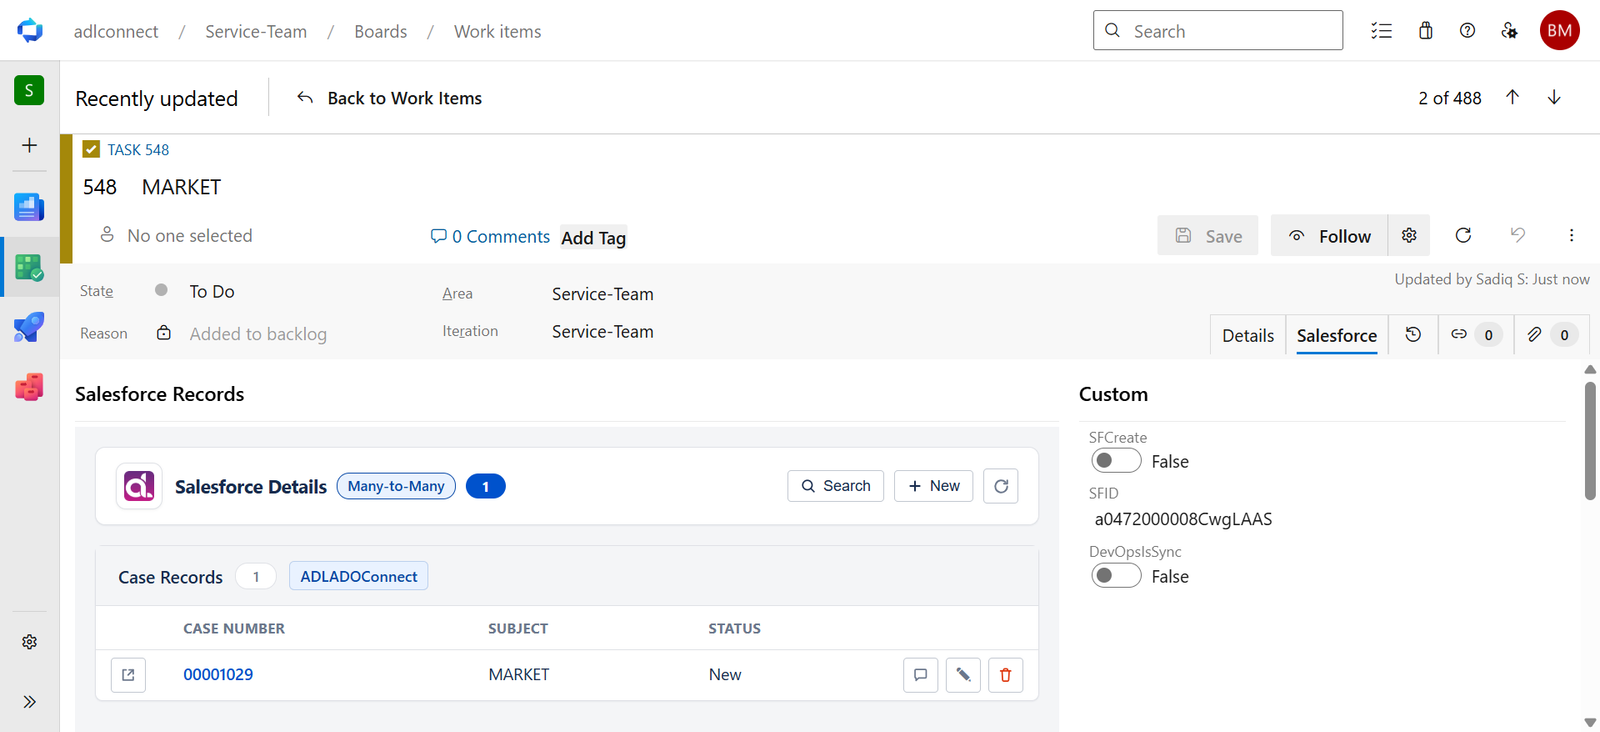The height and width of the screenshot is (732, 1600).
Task: Expand the left navigation sidebar
Action: pyautogui.click(x=29, y=702)
